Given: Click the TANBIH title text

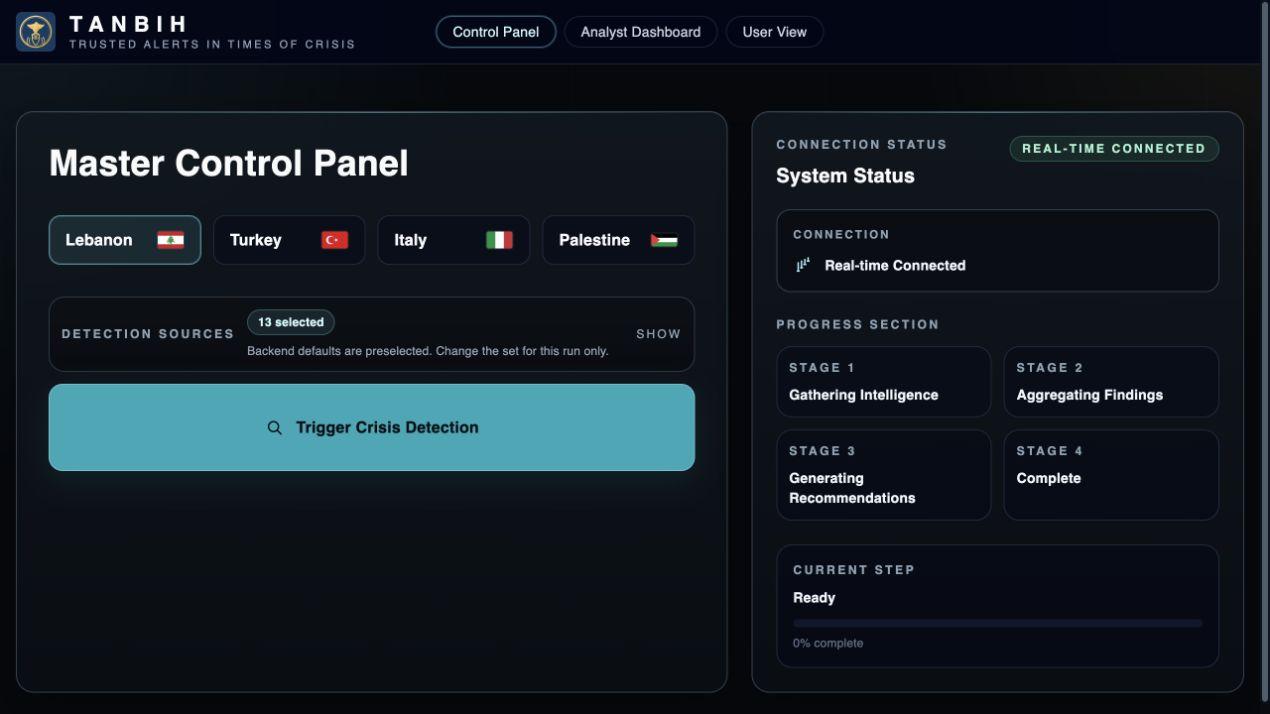Looking at the screenshot, I should [128, 24].
